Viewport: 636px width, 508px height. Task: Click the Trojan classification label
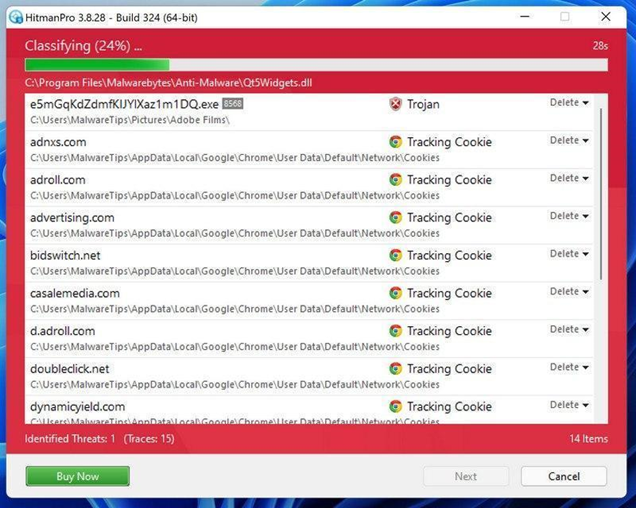click(423, 104)
